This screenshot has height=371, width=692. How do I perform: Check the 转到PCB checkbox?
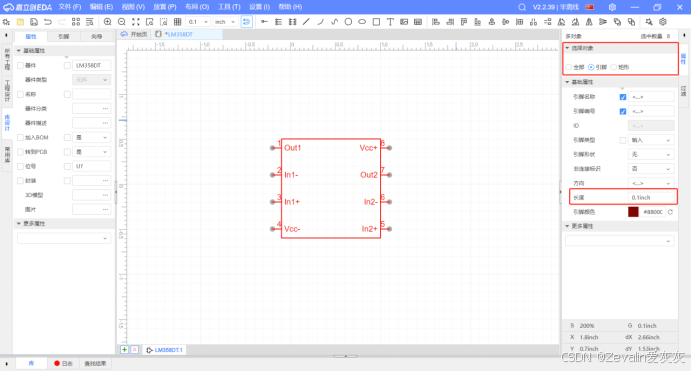click(20, 152)
